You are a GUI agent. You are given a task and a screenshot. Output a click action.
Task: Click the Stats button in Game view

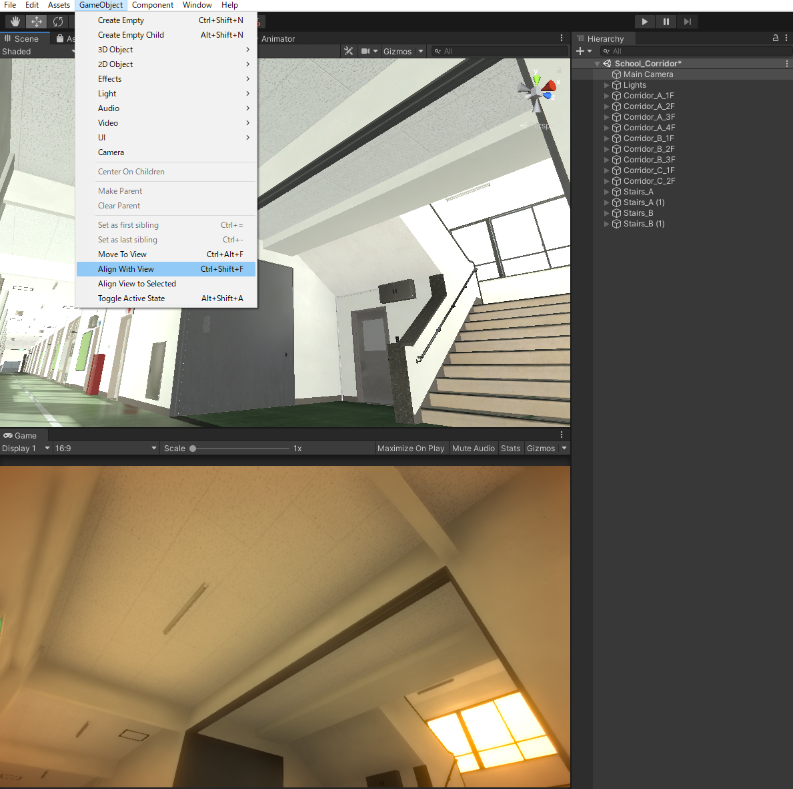(x=510, y=448)
